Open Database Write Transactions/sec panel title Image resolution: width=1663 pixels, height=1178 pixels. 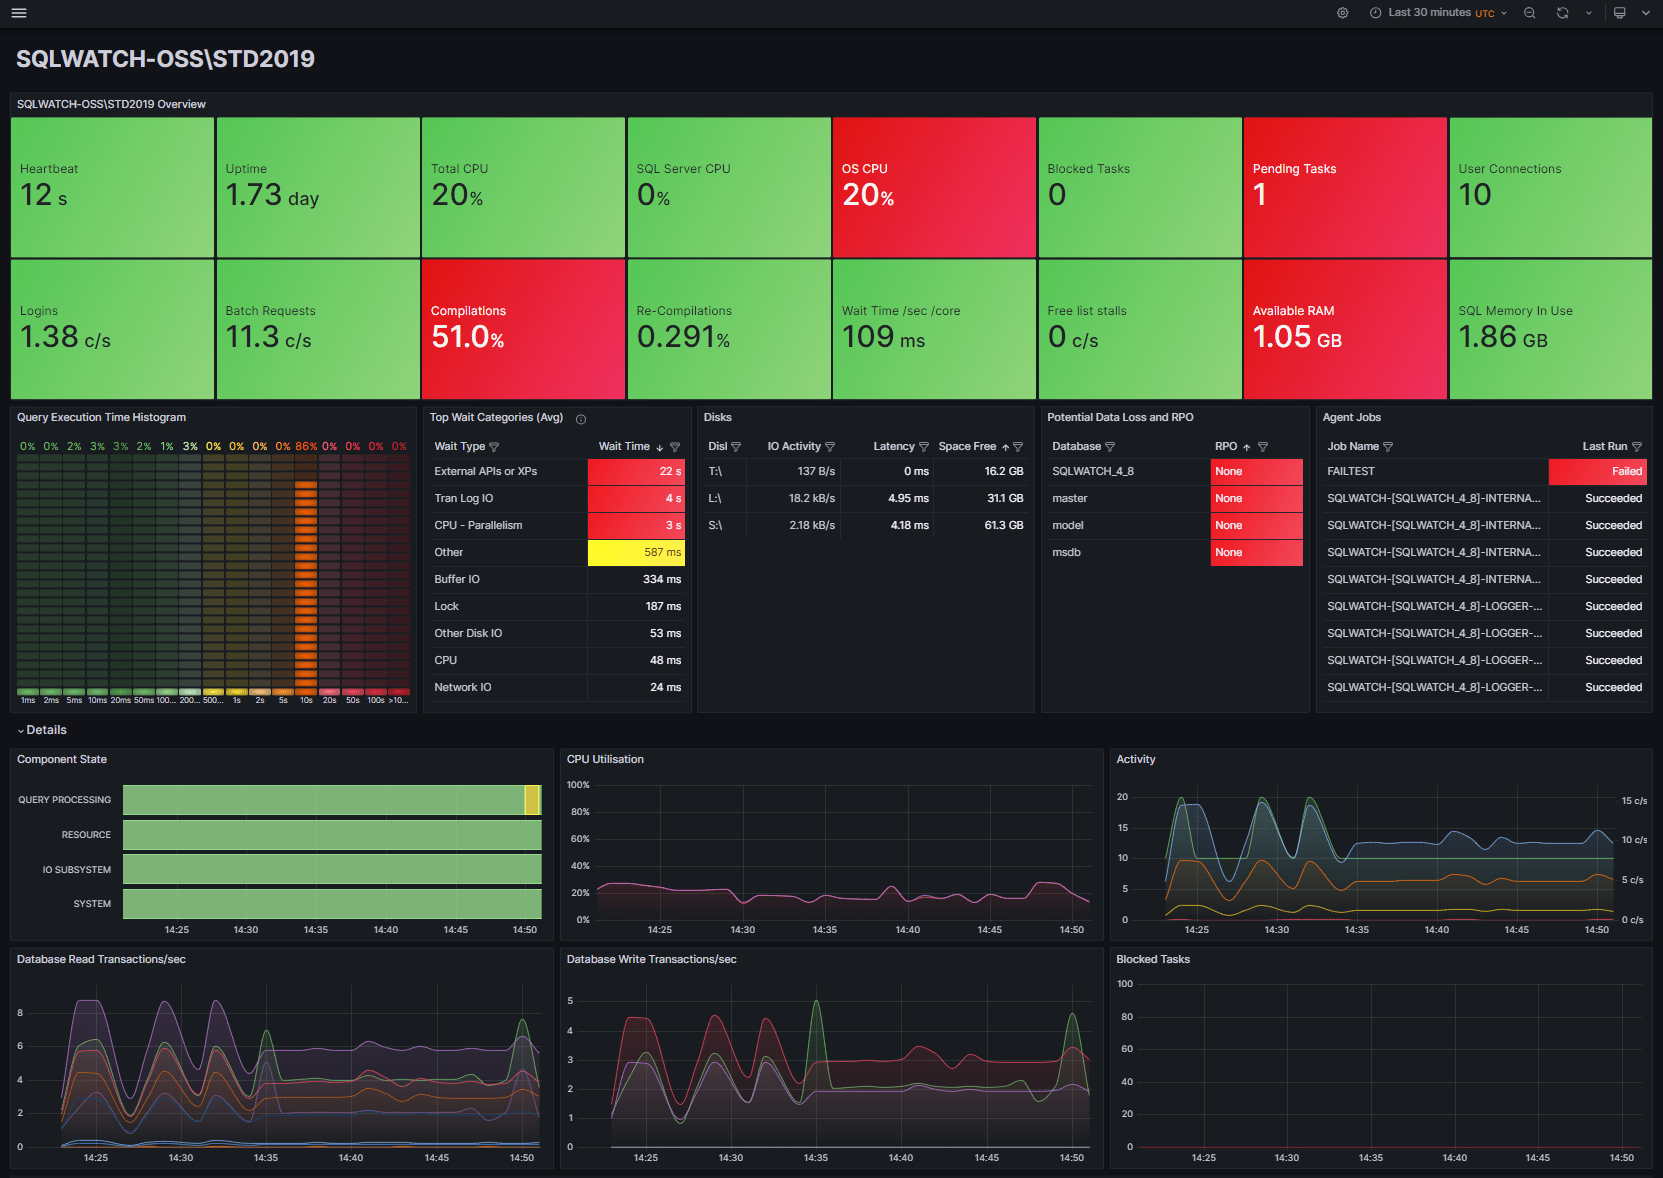click(x=651, y=960)
